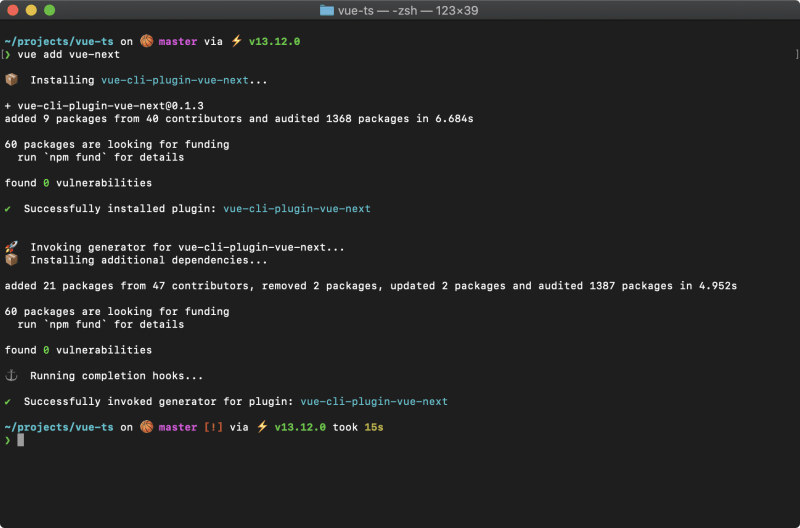The height and width of the screenshot is (528, 800).
Task: Click the line starting 'added 21 packages from 47 contributors'
Action: tap(371, 286)
